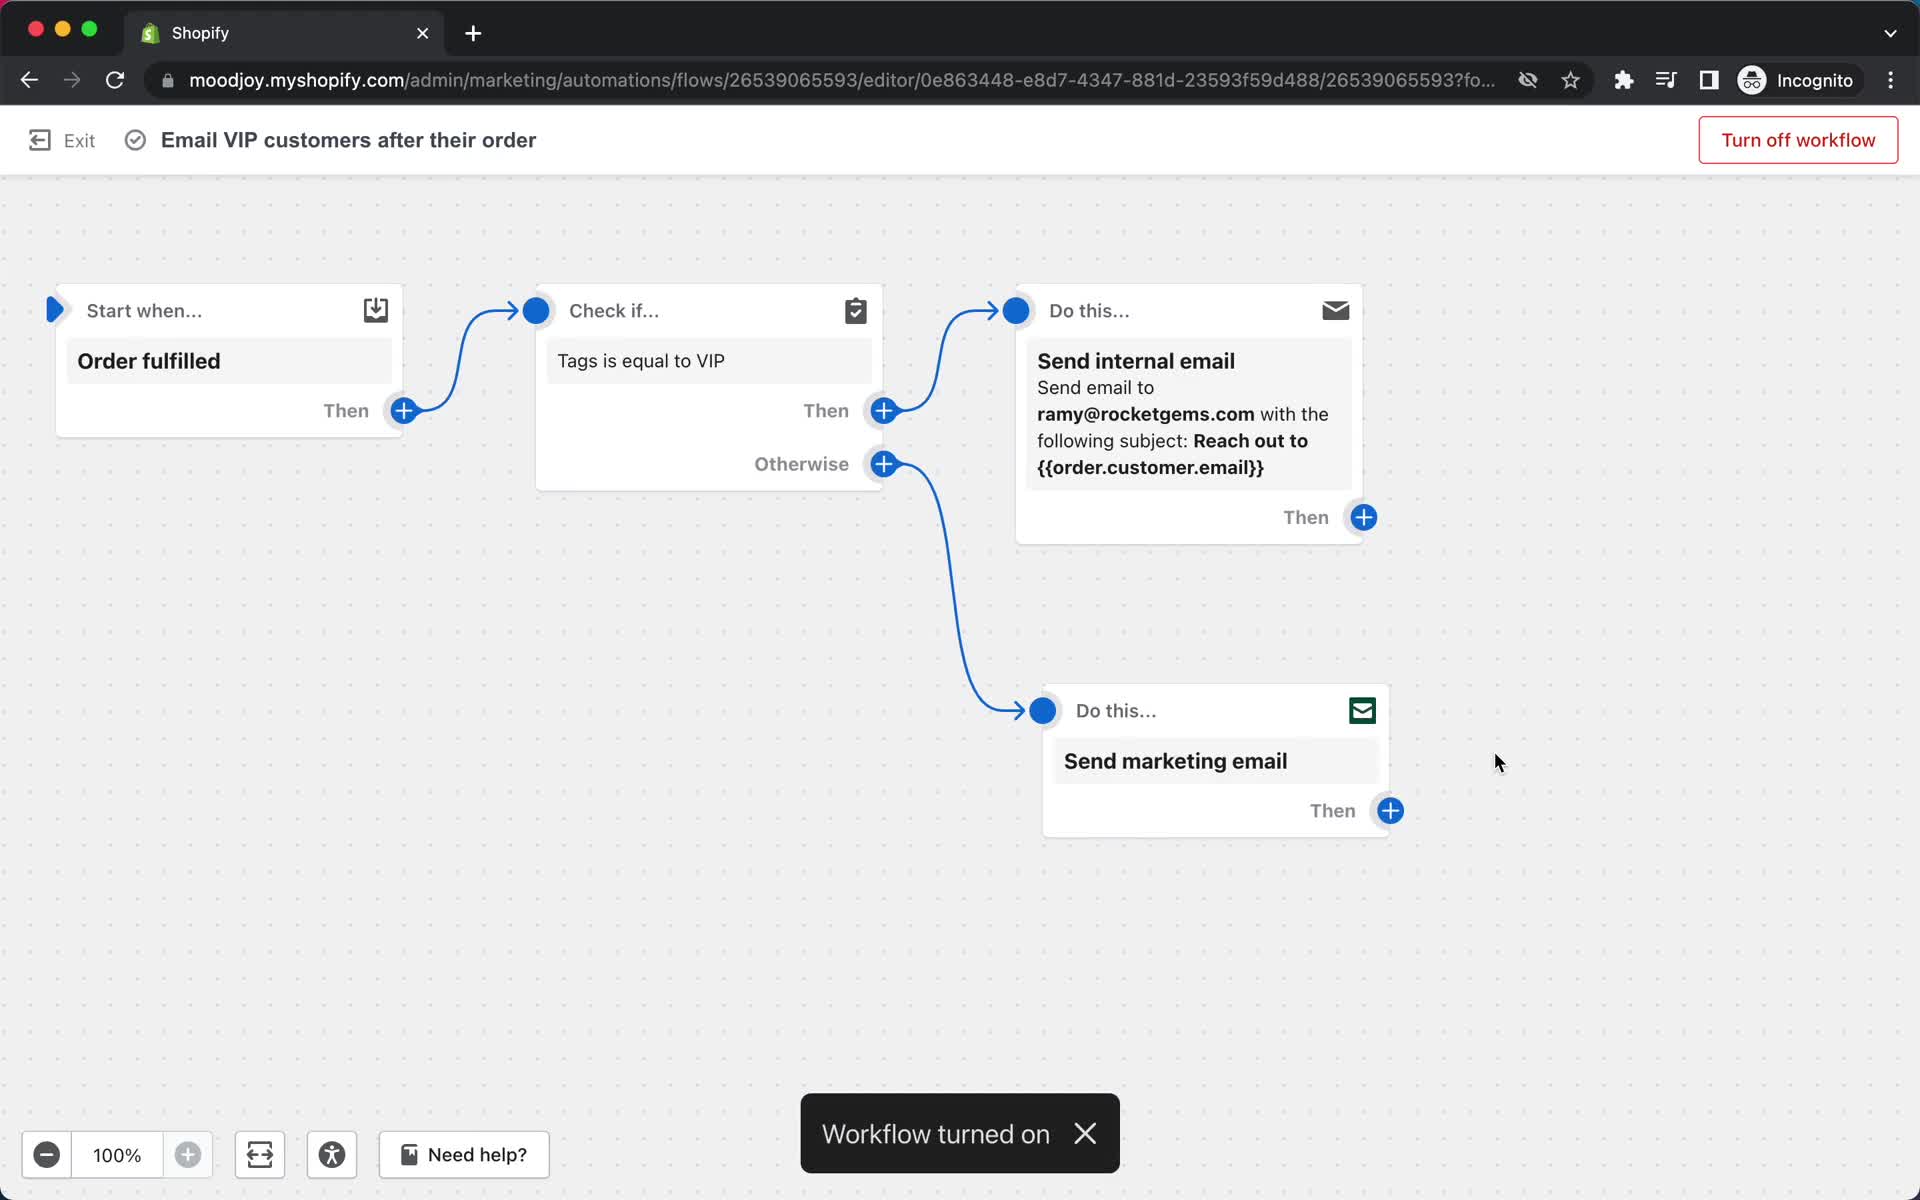Viewport: 1920px width, 1200px height.
Task: Click the green marketing email icon on Send node
Action: click(1362, 709)
